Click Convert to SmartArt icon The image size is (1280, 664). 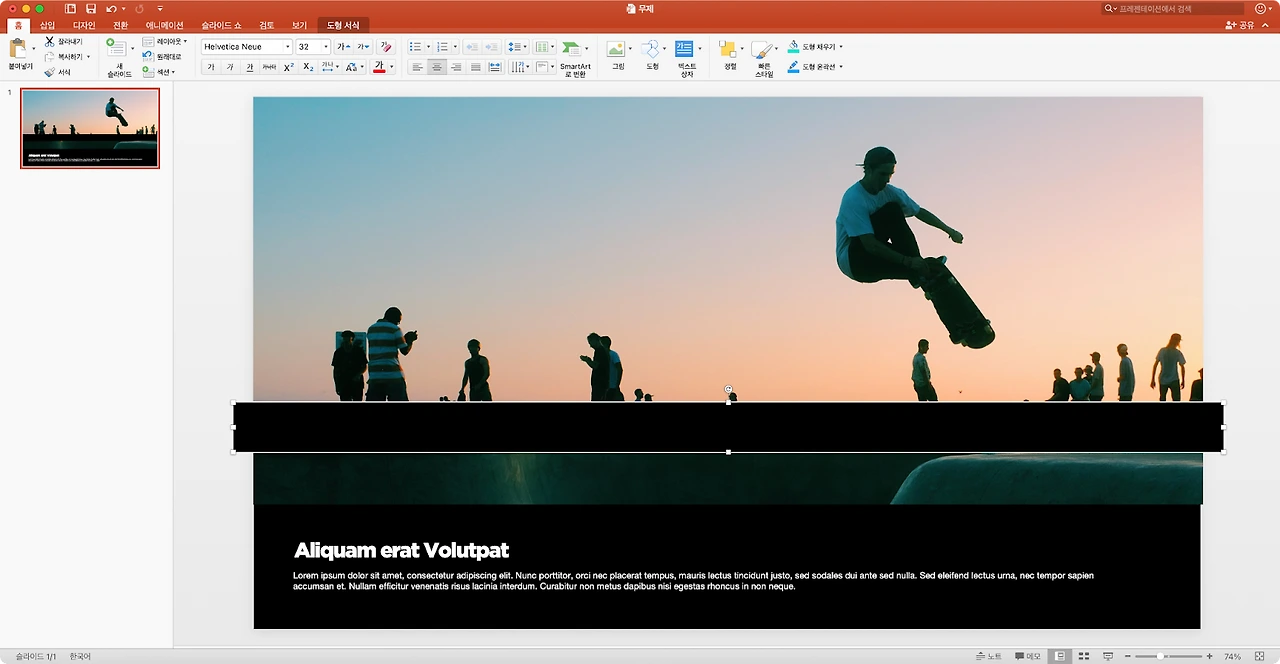(571, 48)
